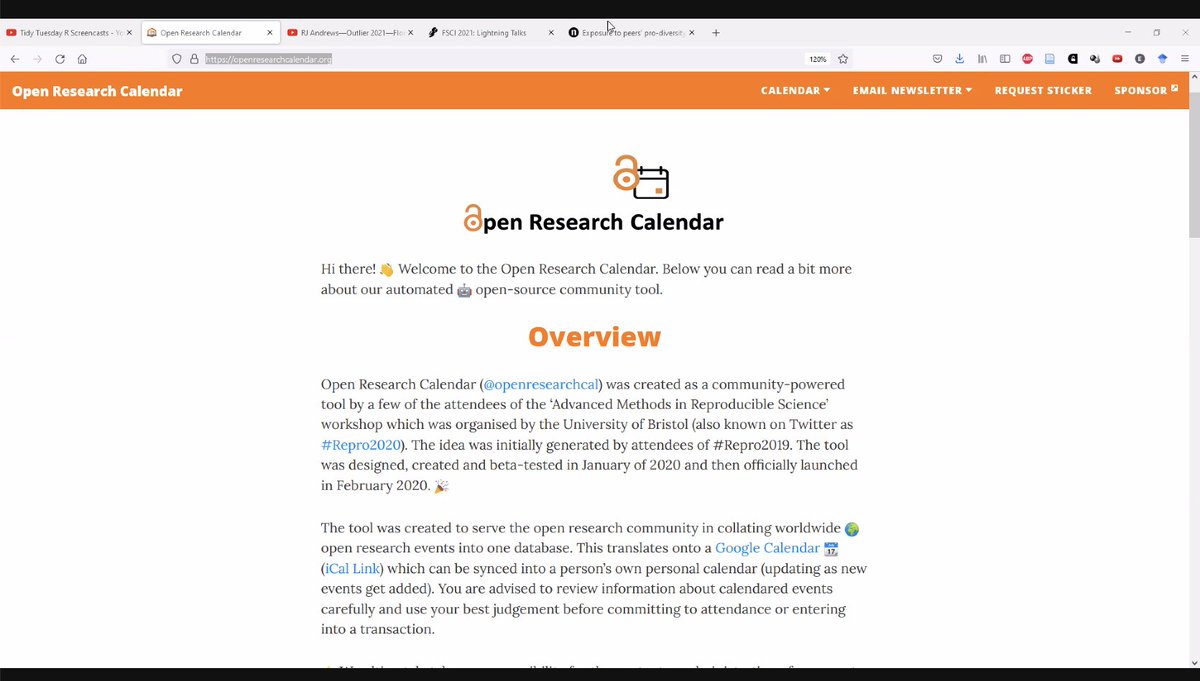
Task: Open the REQUEST STICKER page
Action: 1043,91
